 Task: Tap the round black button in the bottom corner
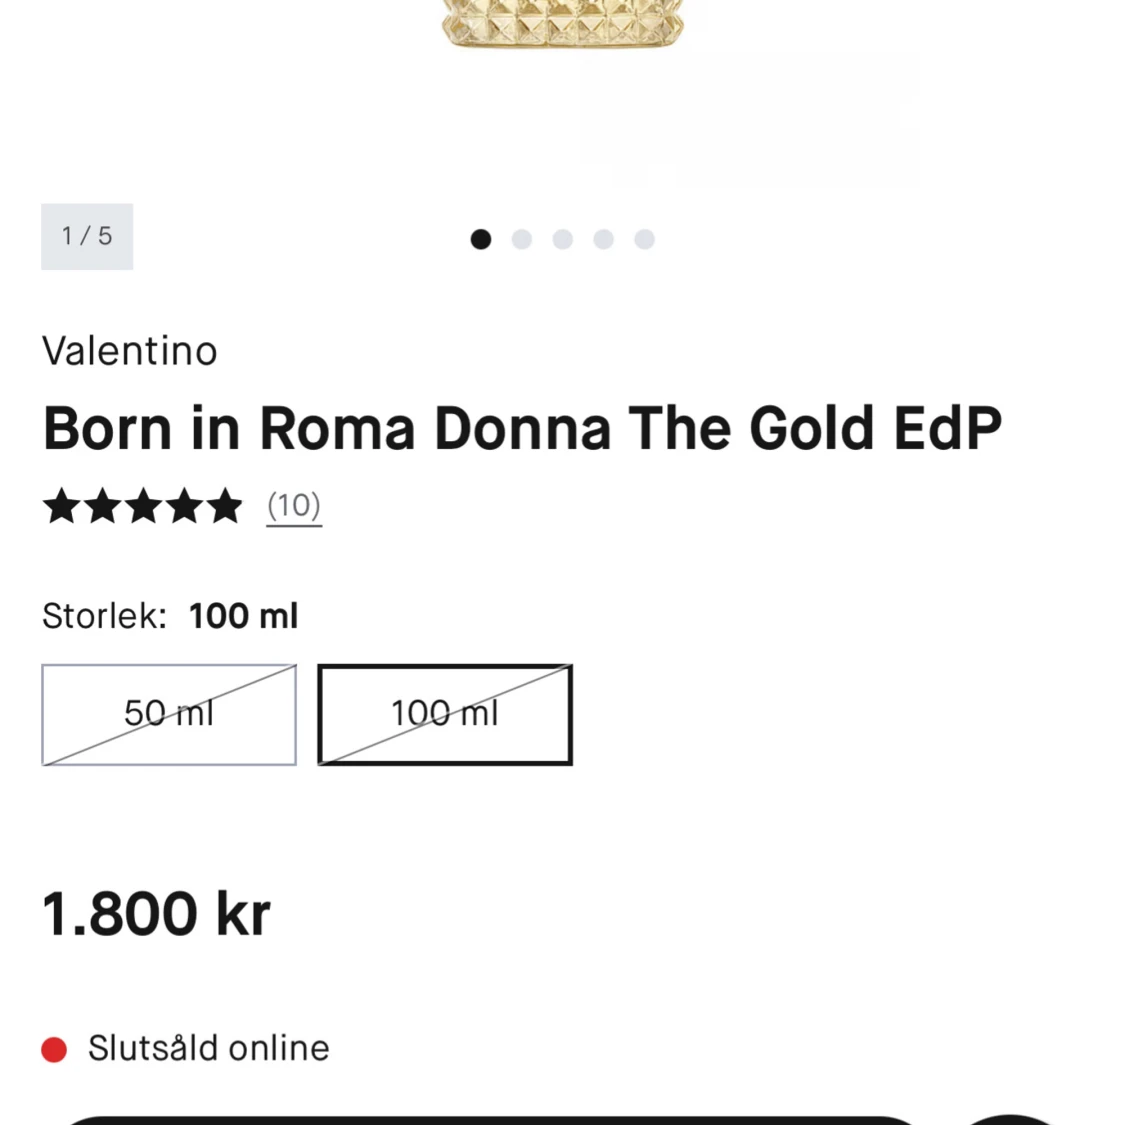1009,1120
